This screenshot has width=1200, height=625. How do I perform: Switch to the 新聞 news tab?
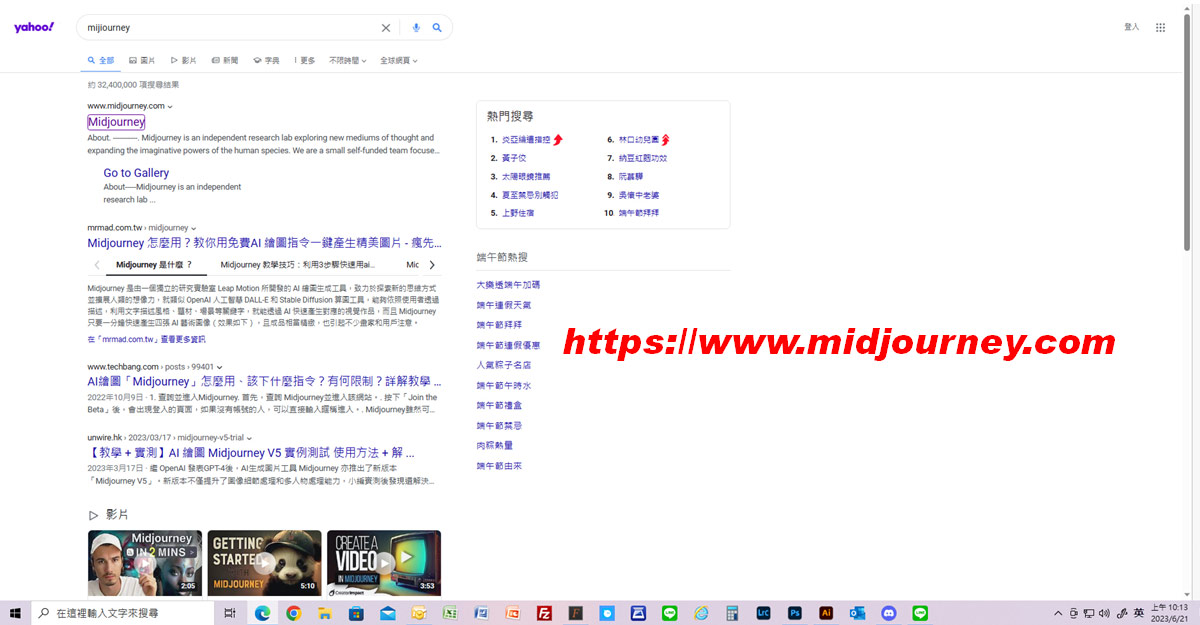pyautogui.click(x=225, y=60)
